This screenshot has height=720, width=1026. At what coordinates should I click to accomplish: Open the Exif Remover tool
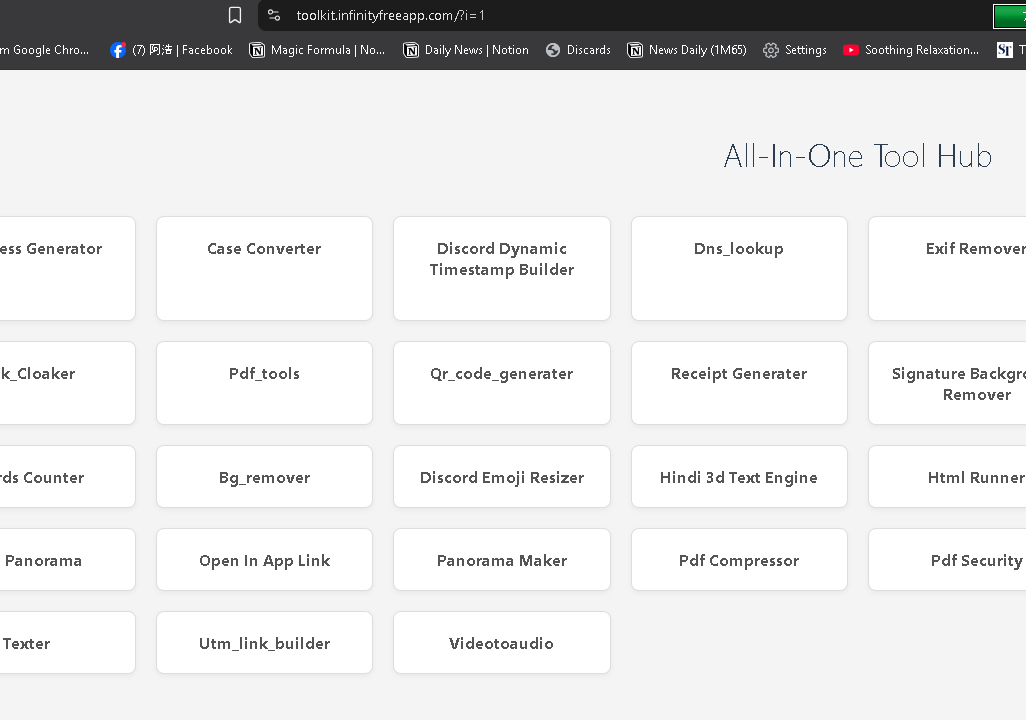click(947, 268)
